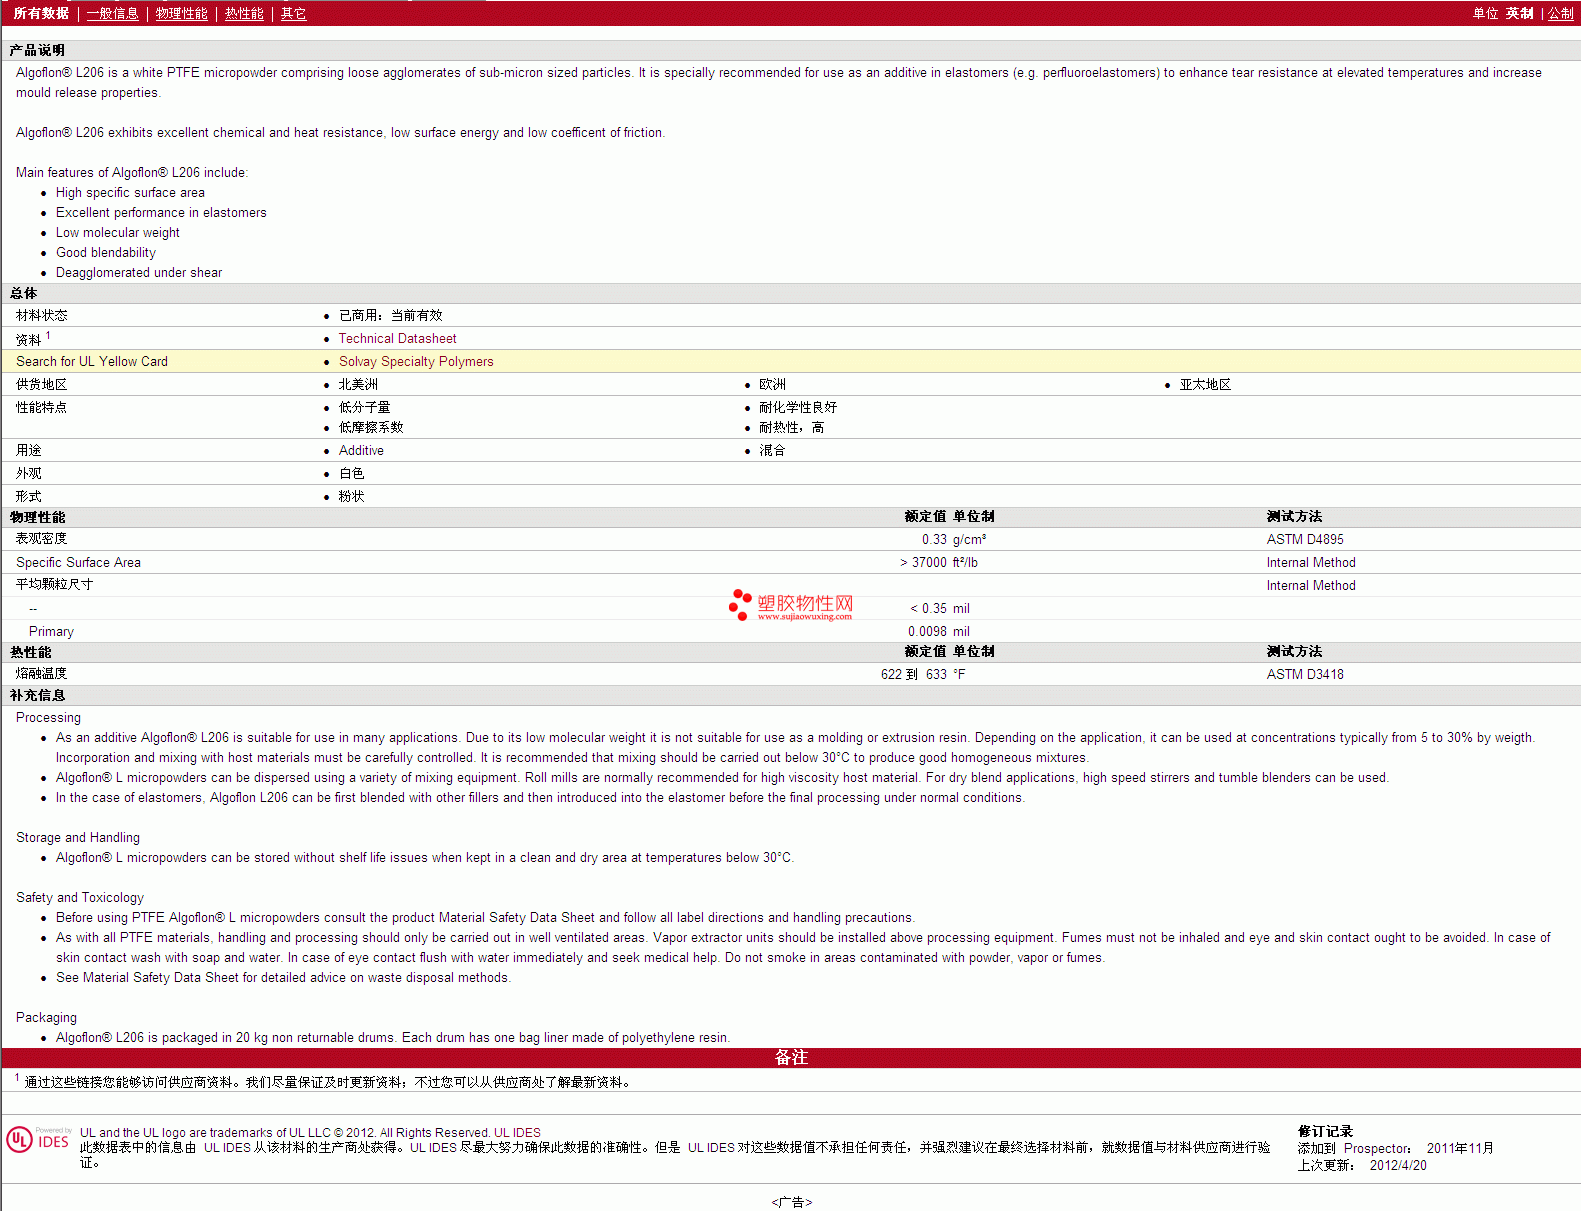The width and height of the screenshot is (1581, 1211).
Task: Show the 所有数据 tab
Action: coord(41,13)
